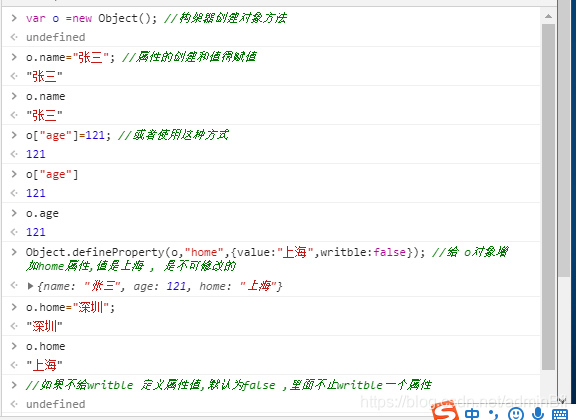Click the input chevron beside Object.defineProperty
This screenshot has width=576, height=420.
[14, 252]
